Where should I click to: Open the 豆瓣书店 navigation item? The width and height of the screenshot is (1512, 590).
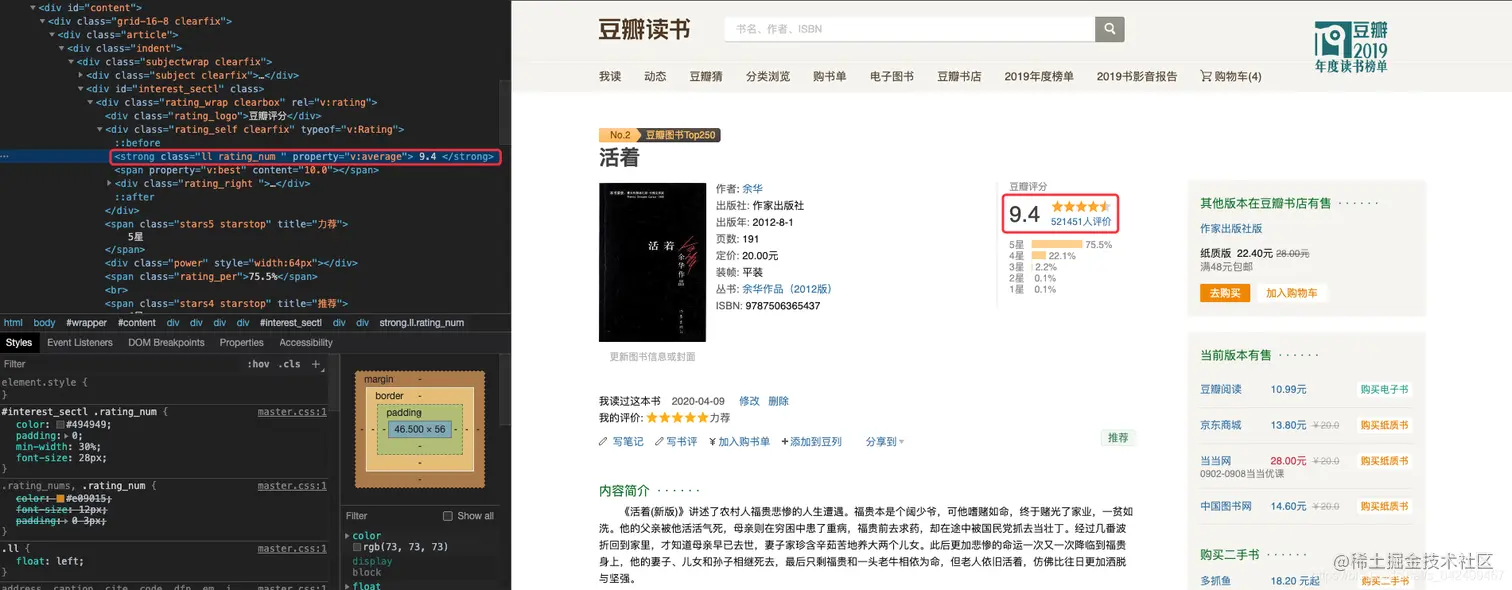(x=959, y=76)
